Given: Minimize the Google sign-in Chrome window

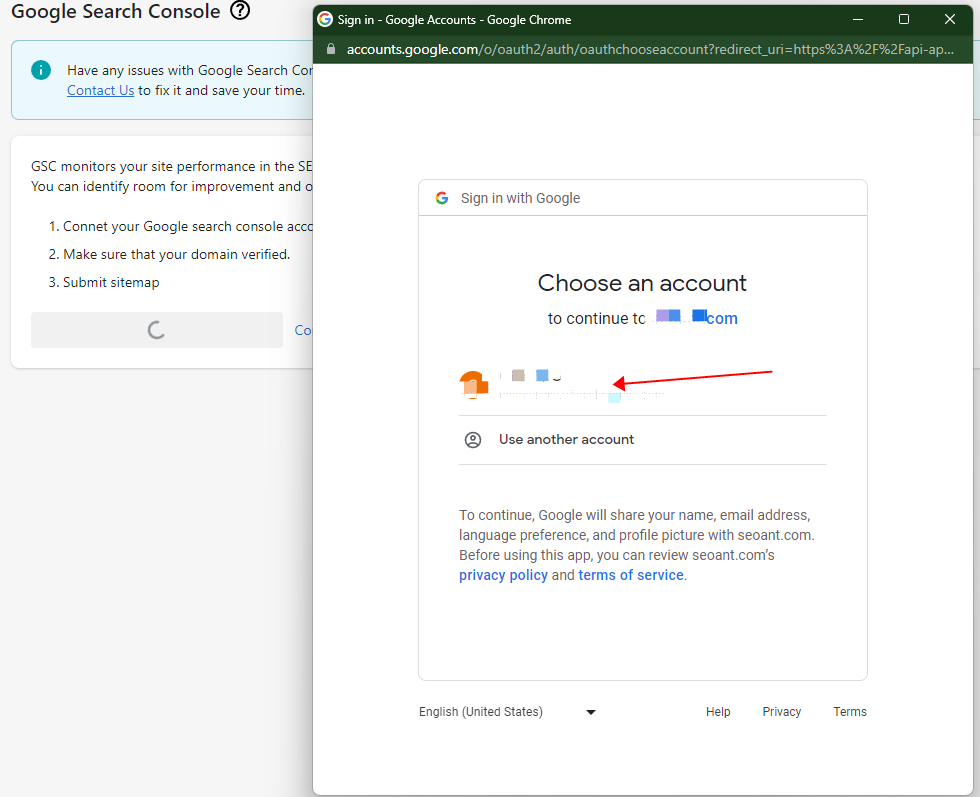Looking at the screenshot, I should pyautogui.click(x=858, y=19).
